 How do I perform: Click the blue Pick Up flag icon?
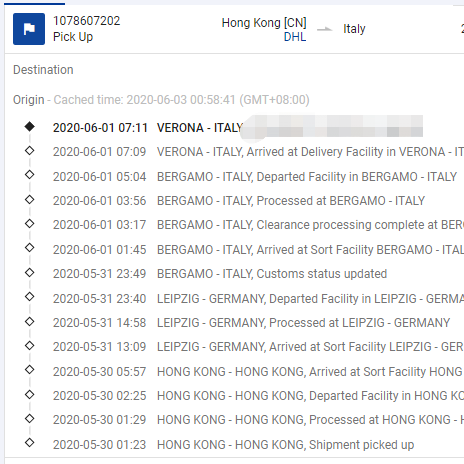29,29
